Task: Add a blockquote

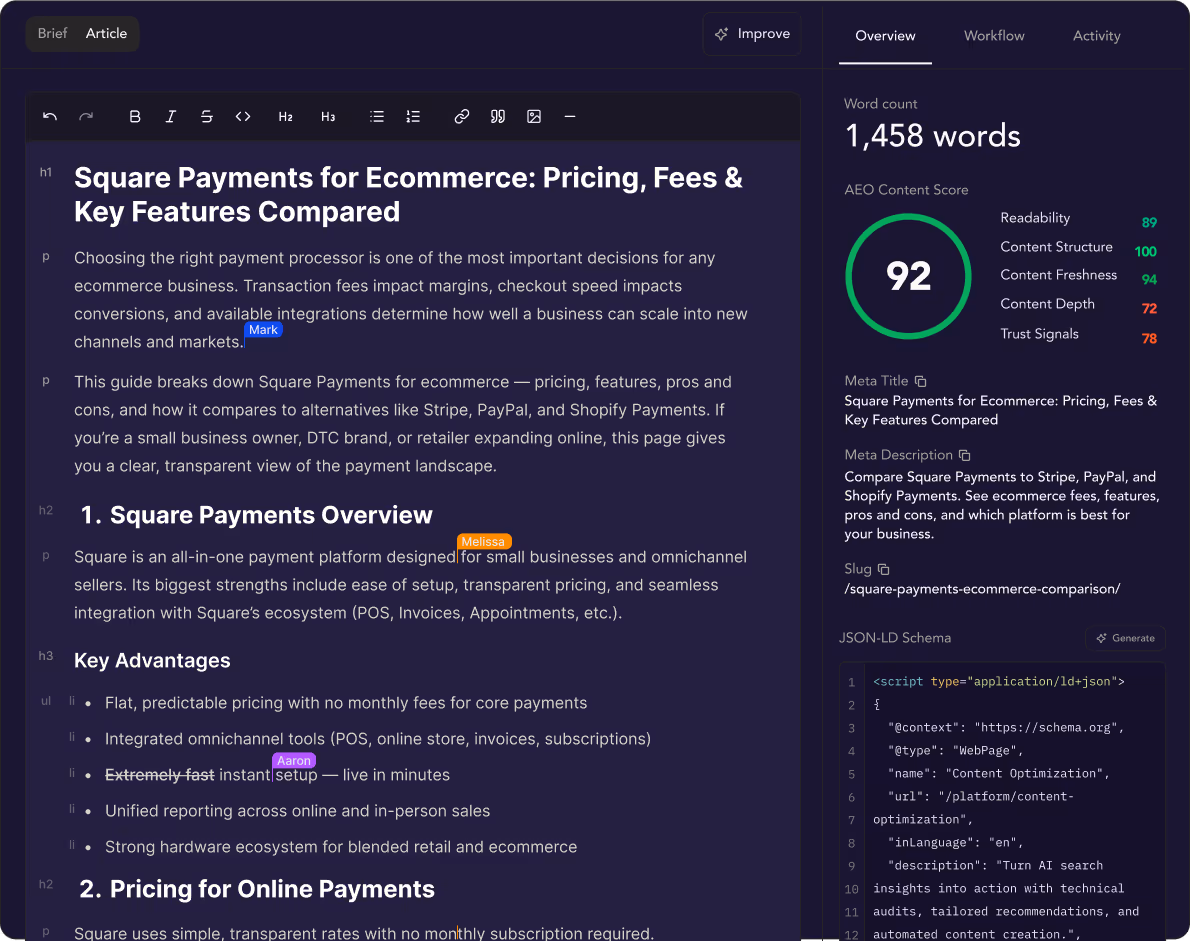Action: pos(497,116)
